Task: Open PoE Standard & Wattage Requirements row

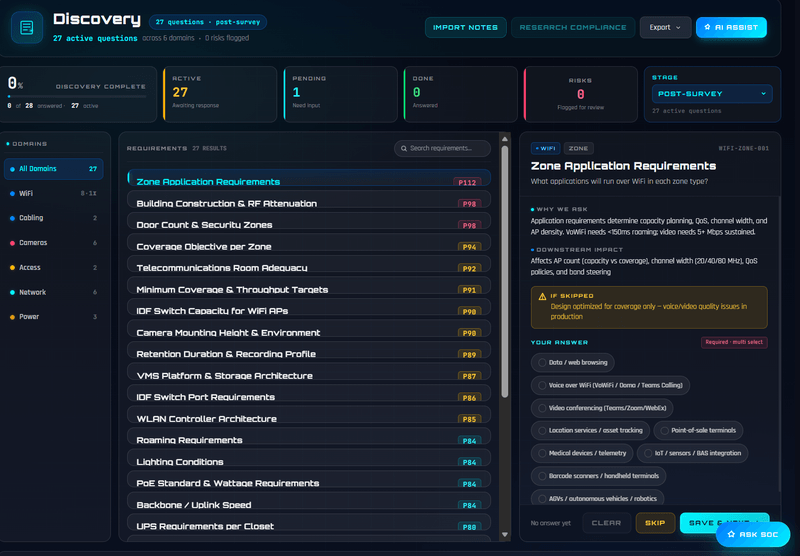Action: (309, 479)
